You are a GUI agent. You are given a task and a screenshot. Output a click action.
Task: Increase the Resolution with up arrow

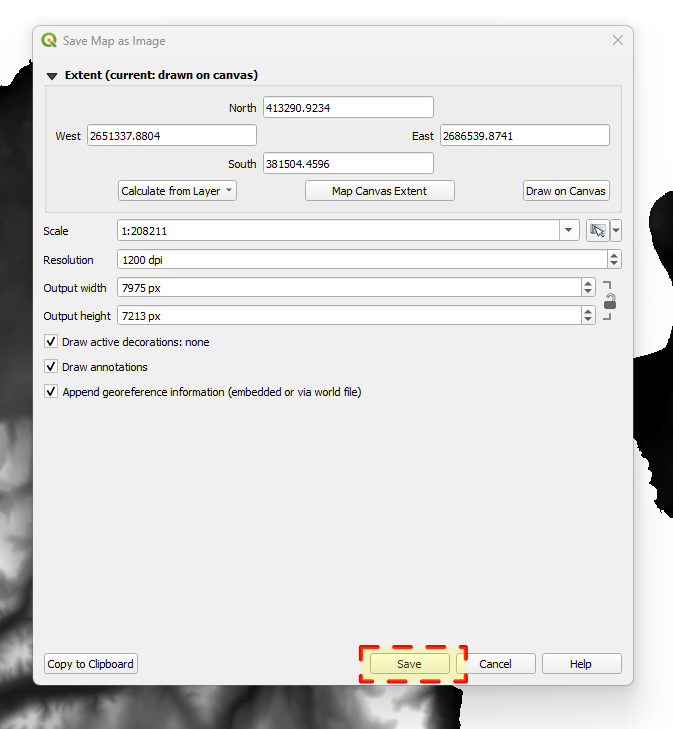click(x=614, y=255)
